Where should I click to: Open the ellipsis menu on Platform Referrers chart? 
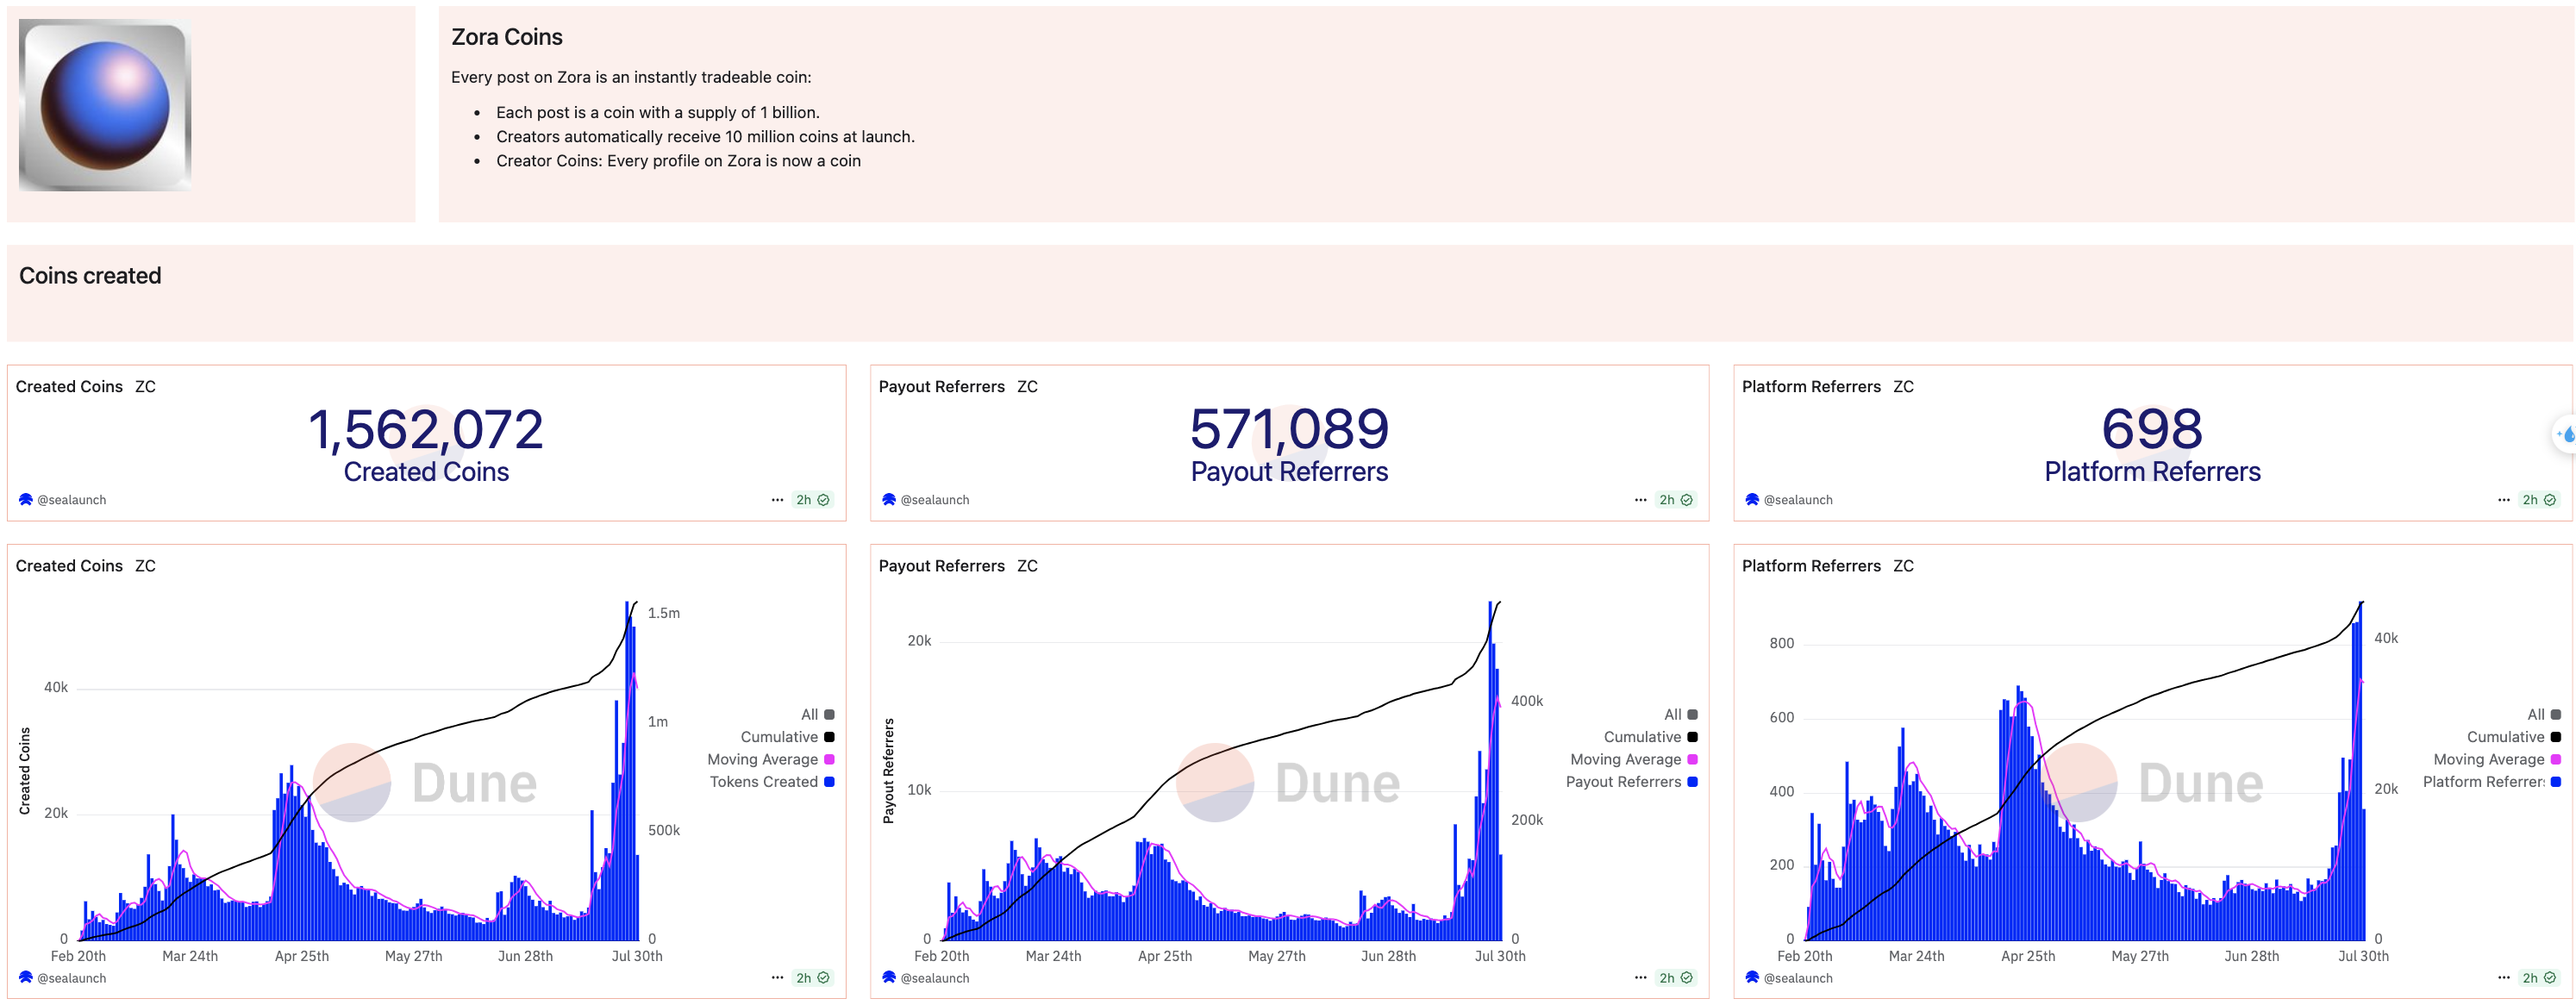pyautogui.click(x=2503, y=978)
